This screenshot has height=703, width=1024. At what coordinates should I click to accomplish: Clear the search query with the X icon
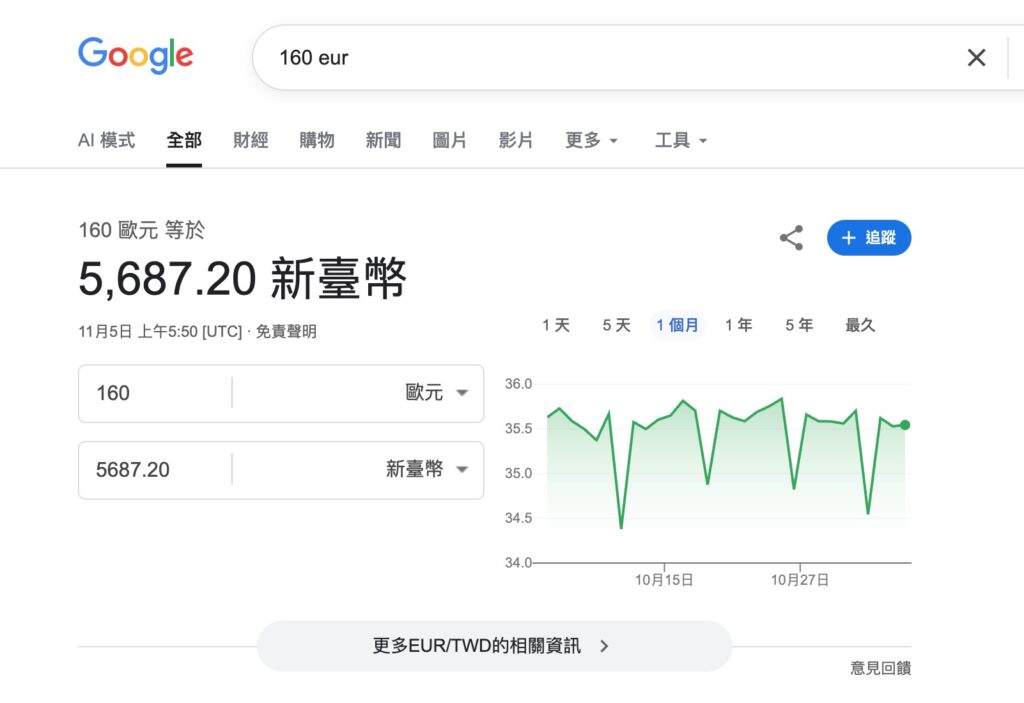(x=976, y=57)
